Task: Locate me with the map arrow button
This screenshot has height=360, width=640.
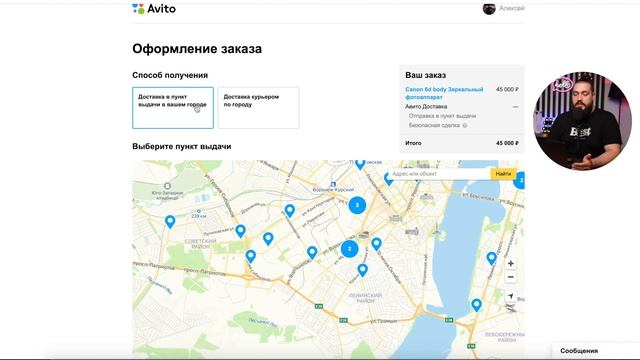Action: point(511,296)
